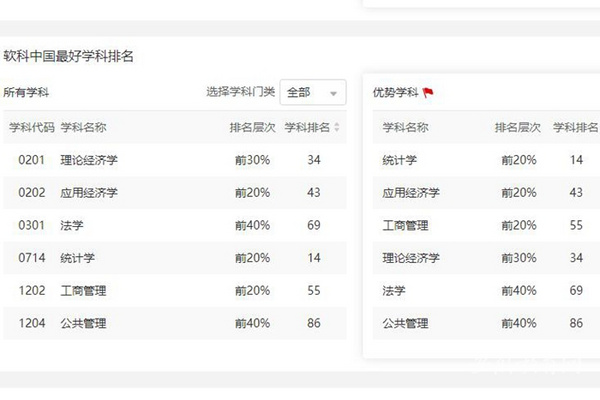Select subject code 0301
This screenshot has height=400, width=600.
click(x=32, y=225)
